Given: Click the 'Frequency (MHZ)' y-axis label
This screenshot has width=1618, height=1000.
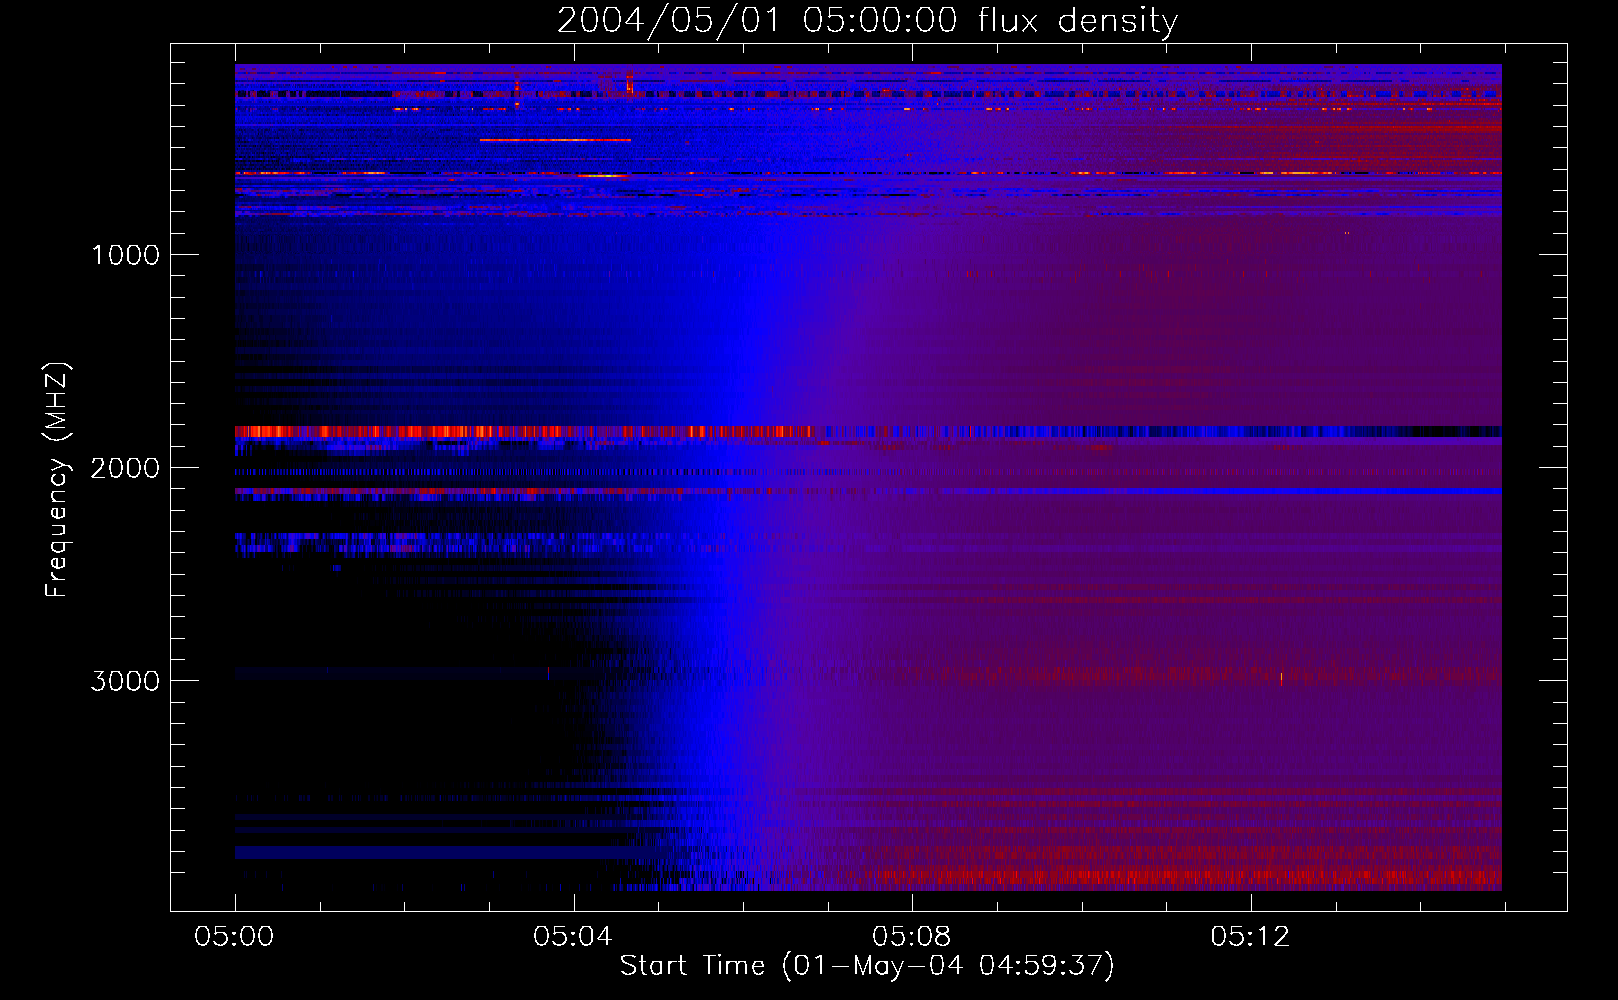Looking at the screenshot, I should click(x=57, y=480).
